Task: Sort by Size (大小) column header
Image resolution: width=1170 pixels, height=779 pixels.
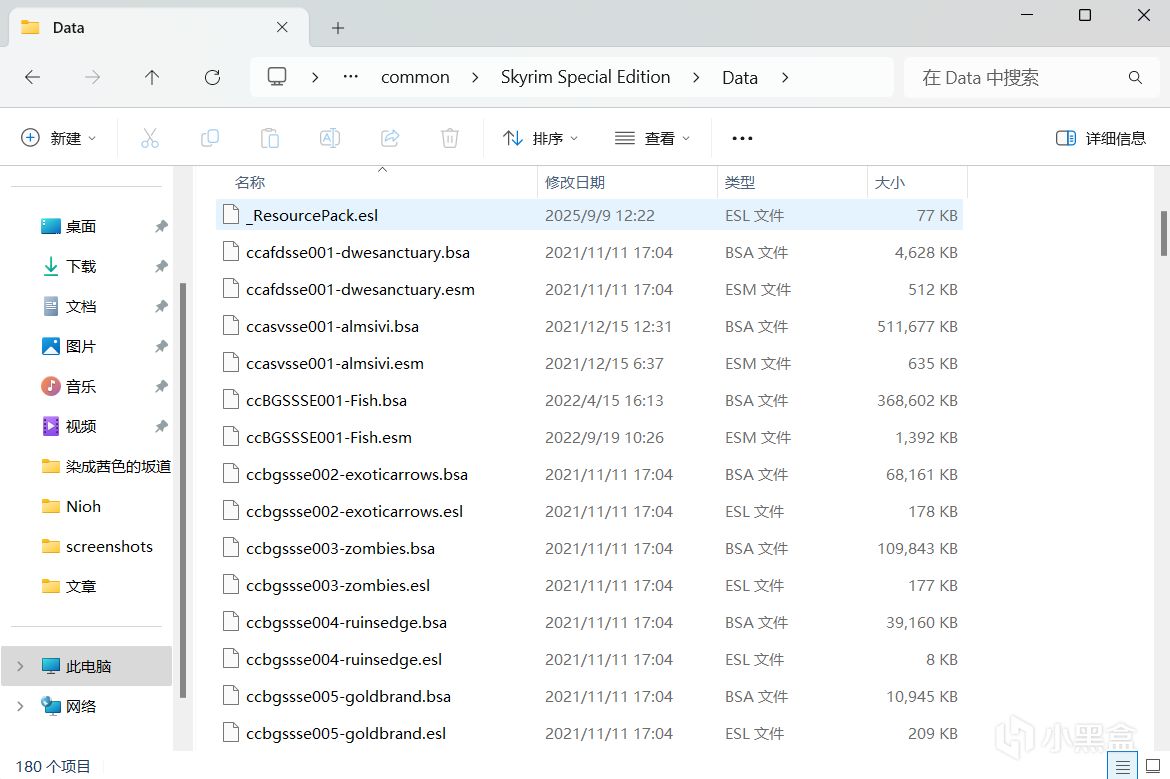Action: coord(917,182)
